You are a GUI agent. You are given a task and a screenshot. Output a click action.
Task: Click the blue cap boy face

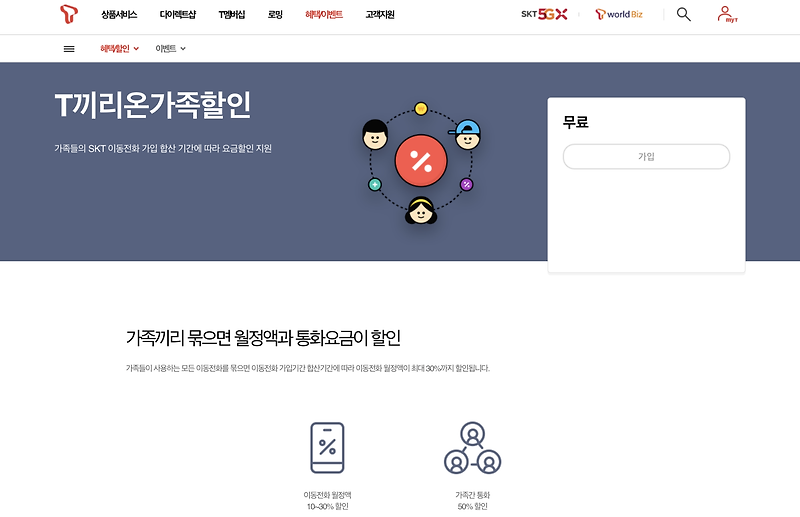click(x=466, y=134)
